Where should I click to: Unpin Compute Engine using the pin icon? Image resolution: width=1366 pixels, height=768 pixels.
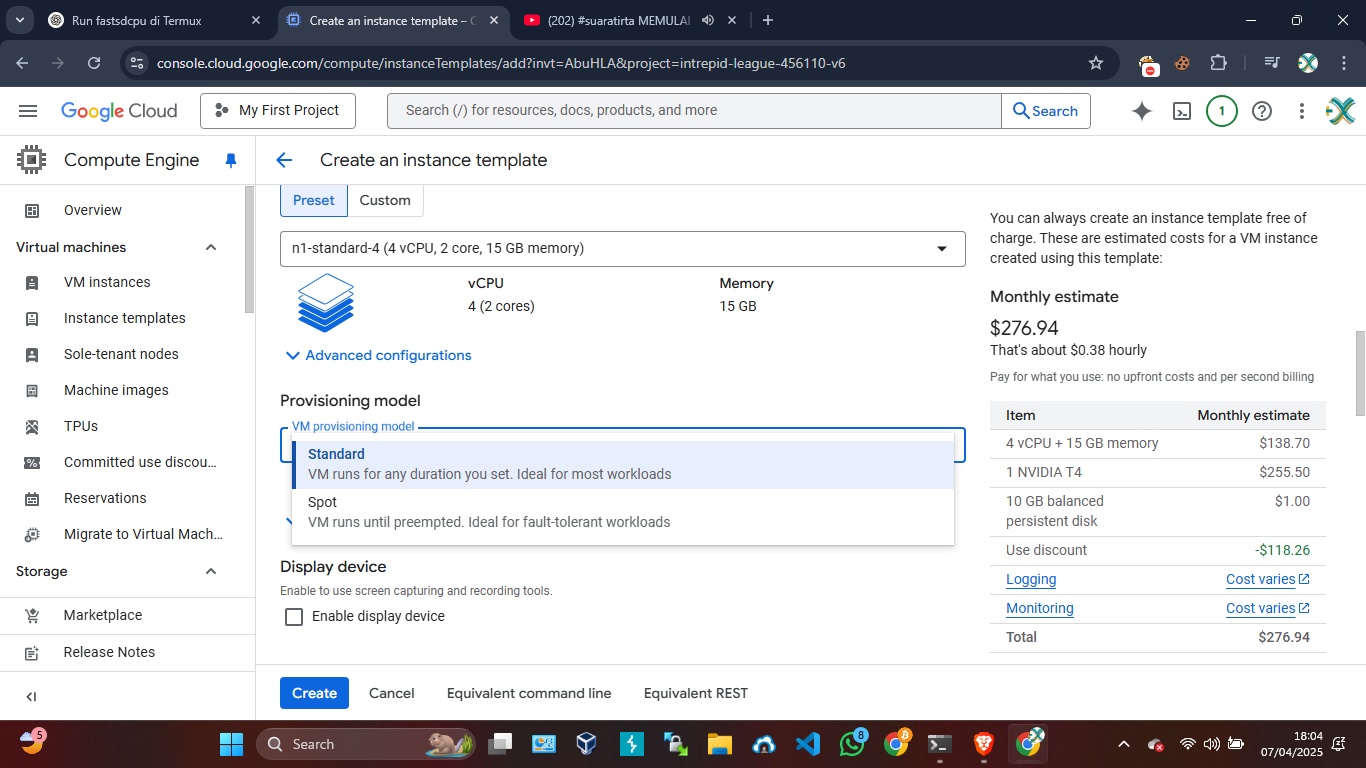coord(231,160)
